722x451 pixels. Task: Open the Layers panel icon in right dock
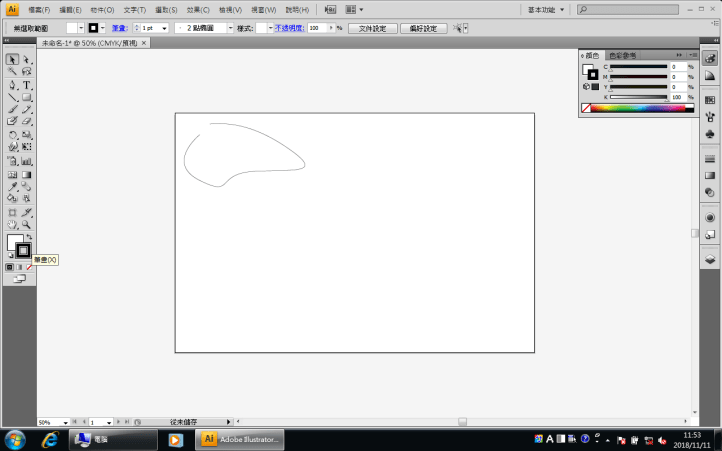click(x=709, y=259)
